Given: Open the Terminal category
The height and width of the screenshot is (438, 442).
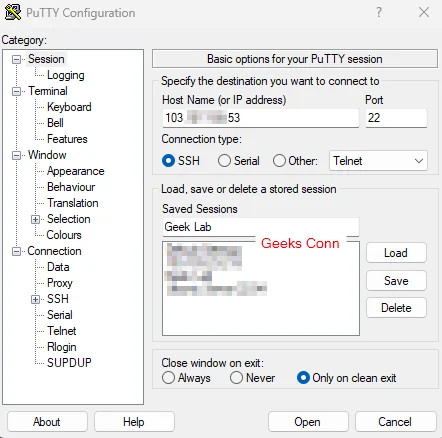Looking at the screenshot, I should (48, 91).
